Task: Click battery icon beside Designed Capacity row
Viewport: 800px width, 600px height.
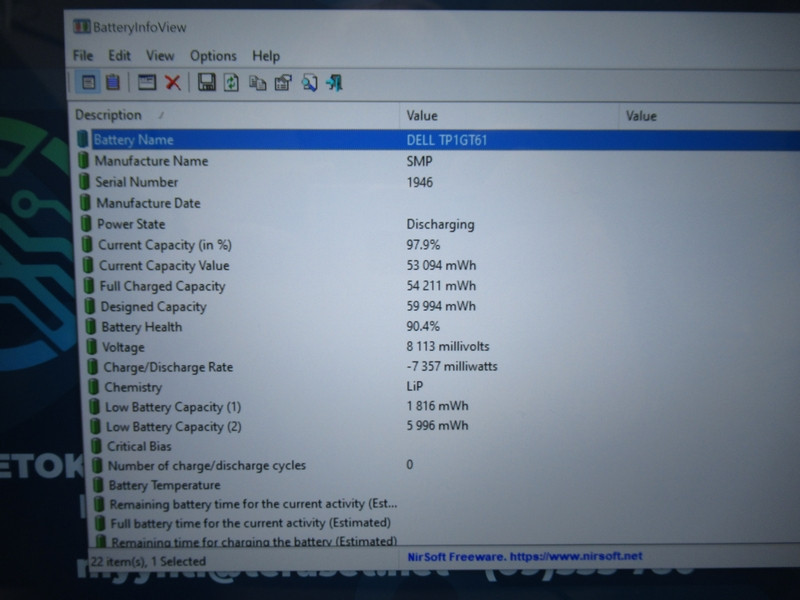Action: (90, 306)
